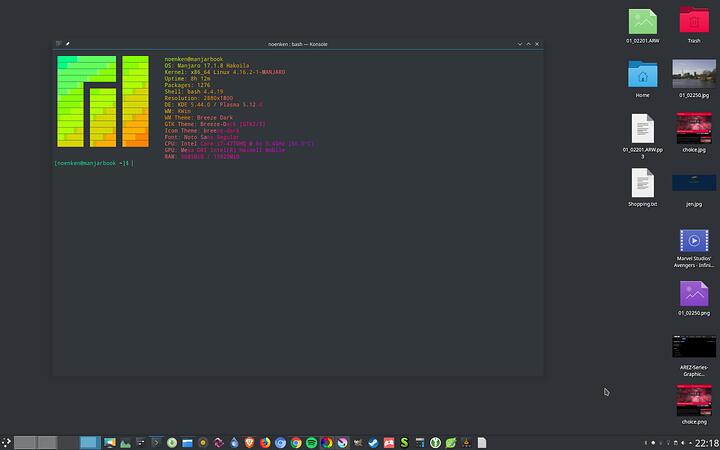Launch Firefox from the taskbar
The width and height of the screenshot is (720, 450).
[265, 443]
